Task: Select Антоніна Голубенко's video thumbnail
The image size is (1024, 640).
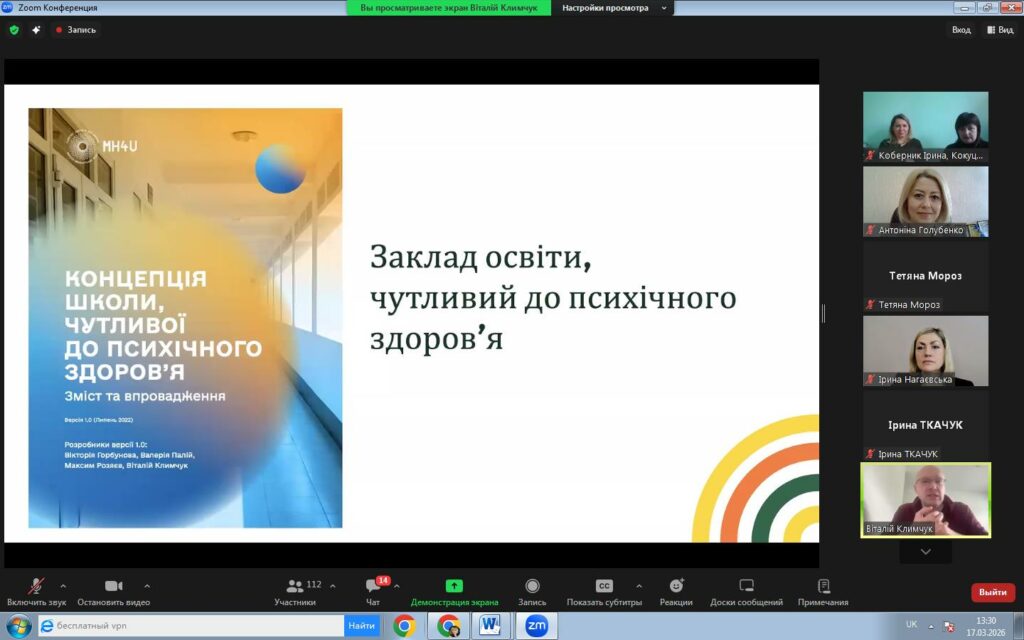Action: [x=925, y=201]
